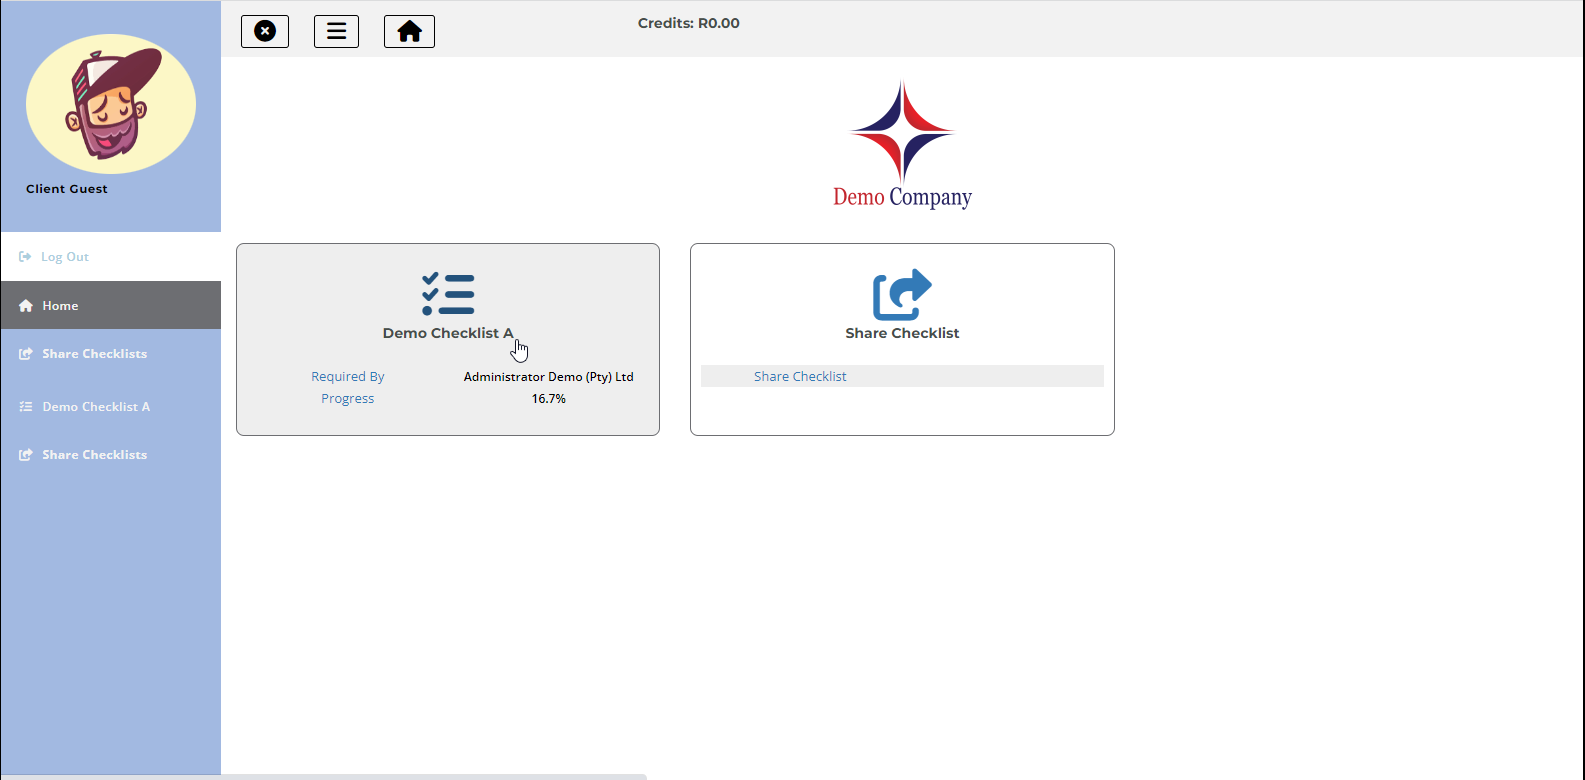
Task: Click the Share Checklist link row
Action: pyautogui.click(x=800, y=376)
